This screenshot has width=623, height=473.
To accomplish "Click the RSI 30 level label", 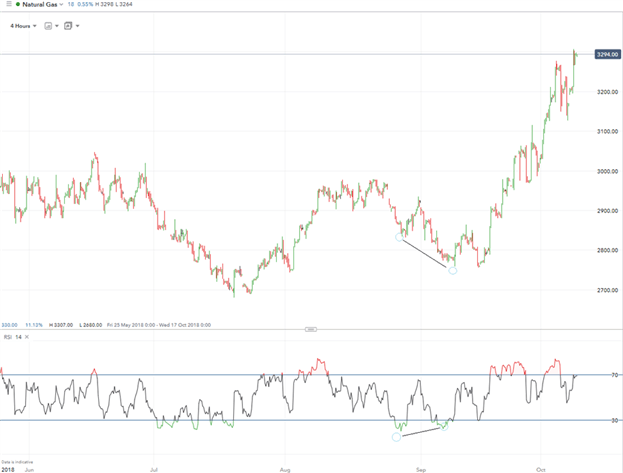I will (x=615, y=420).
